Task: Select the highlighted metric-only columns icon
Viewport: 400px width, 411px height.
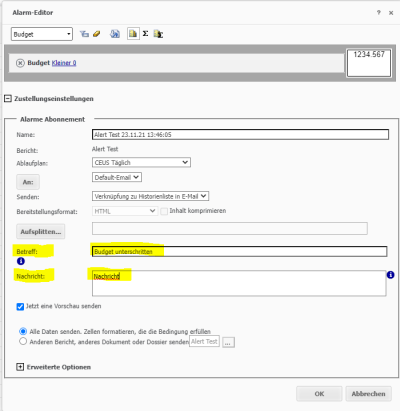Action: click(x=133, y=34)
